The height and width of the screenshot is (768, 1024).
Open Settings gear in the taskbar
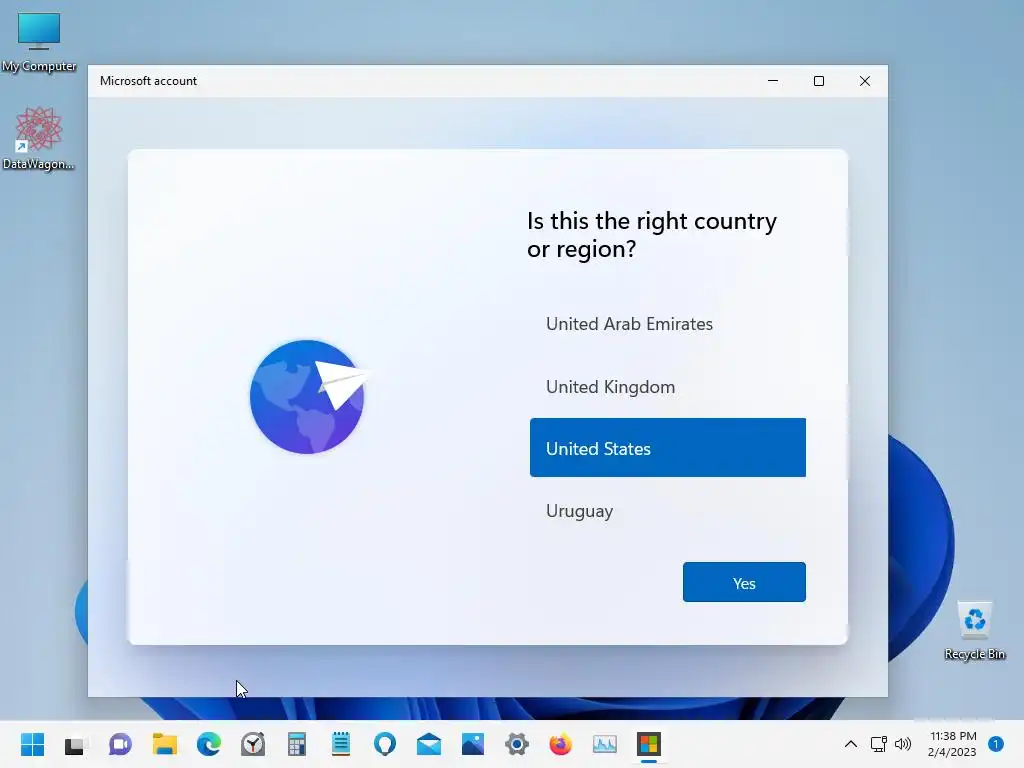517,744
